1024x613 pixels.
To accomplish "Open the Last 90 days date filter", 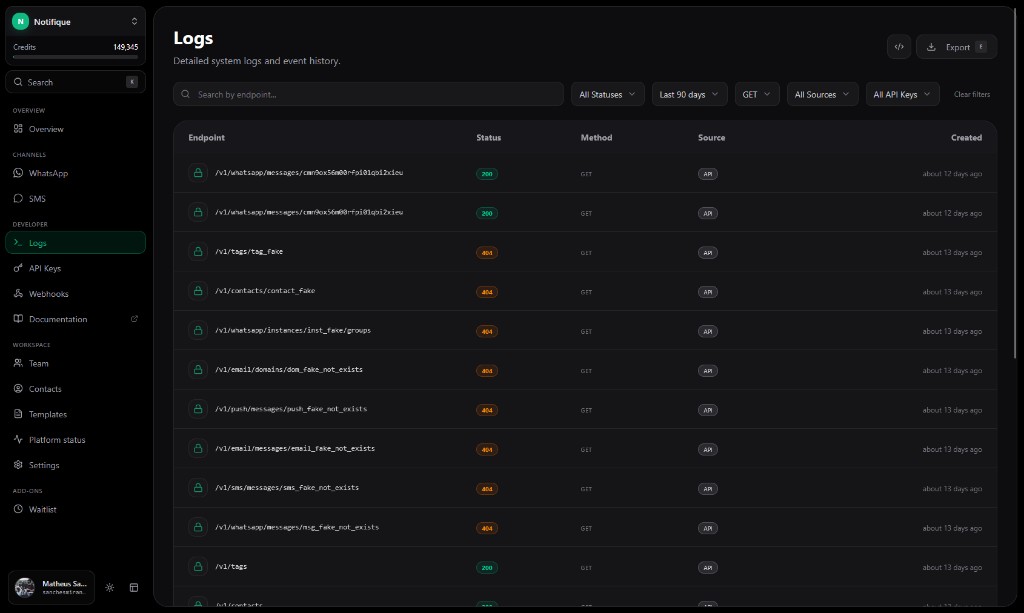I will tap(688, 94).
